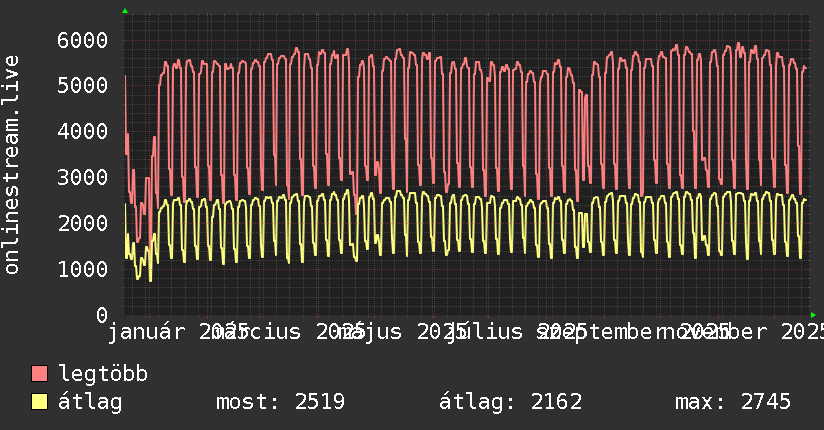Select the legtöbb legend label
This screenshot has height=430, width=824.
pos(103,375)
